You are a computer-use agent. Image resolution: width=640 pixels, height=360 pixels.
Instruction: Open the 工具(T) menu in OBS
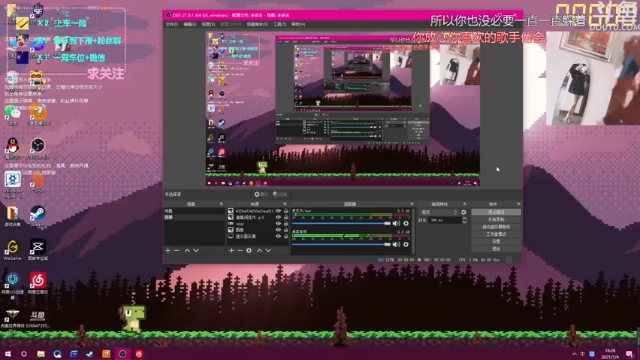pyautogui.click(x=280, y=24)
